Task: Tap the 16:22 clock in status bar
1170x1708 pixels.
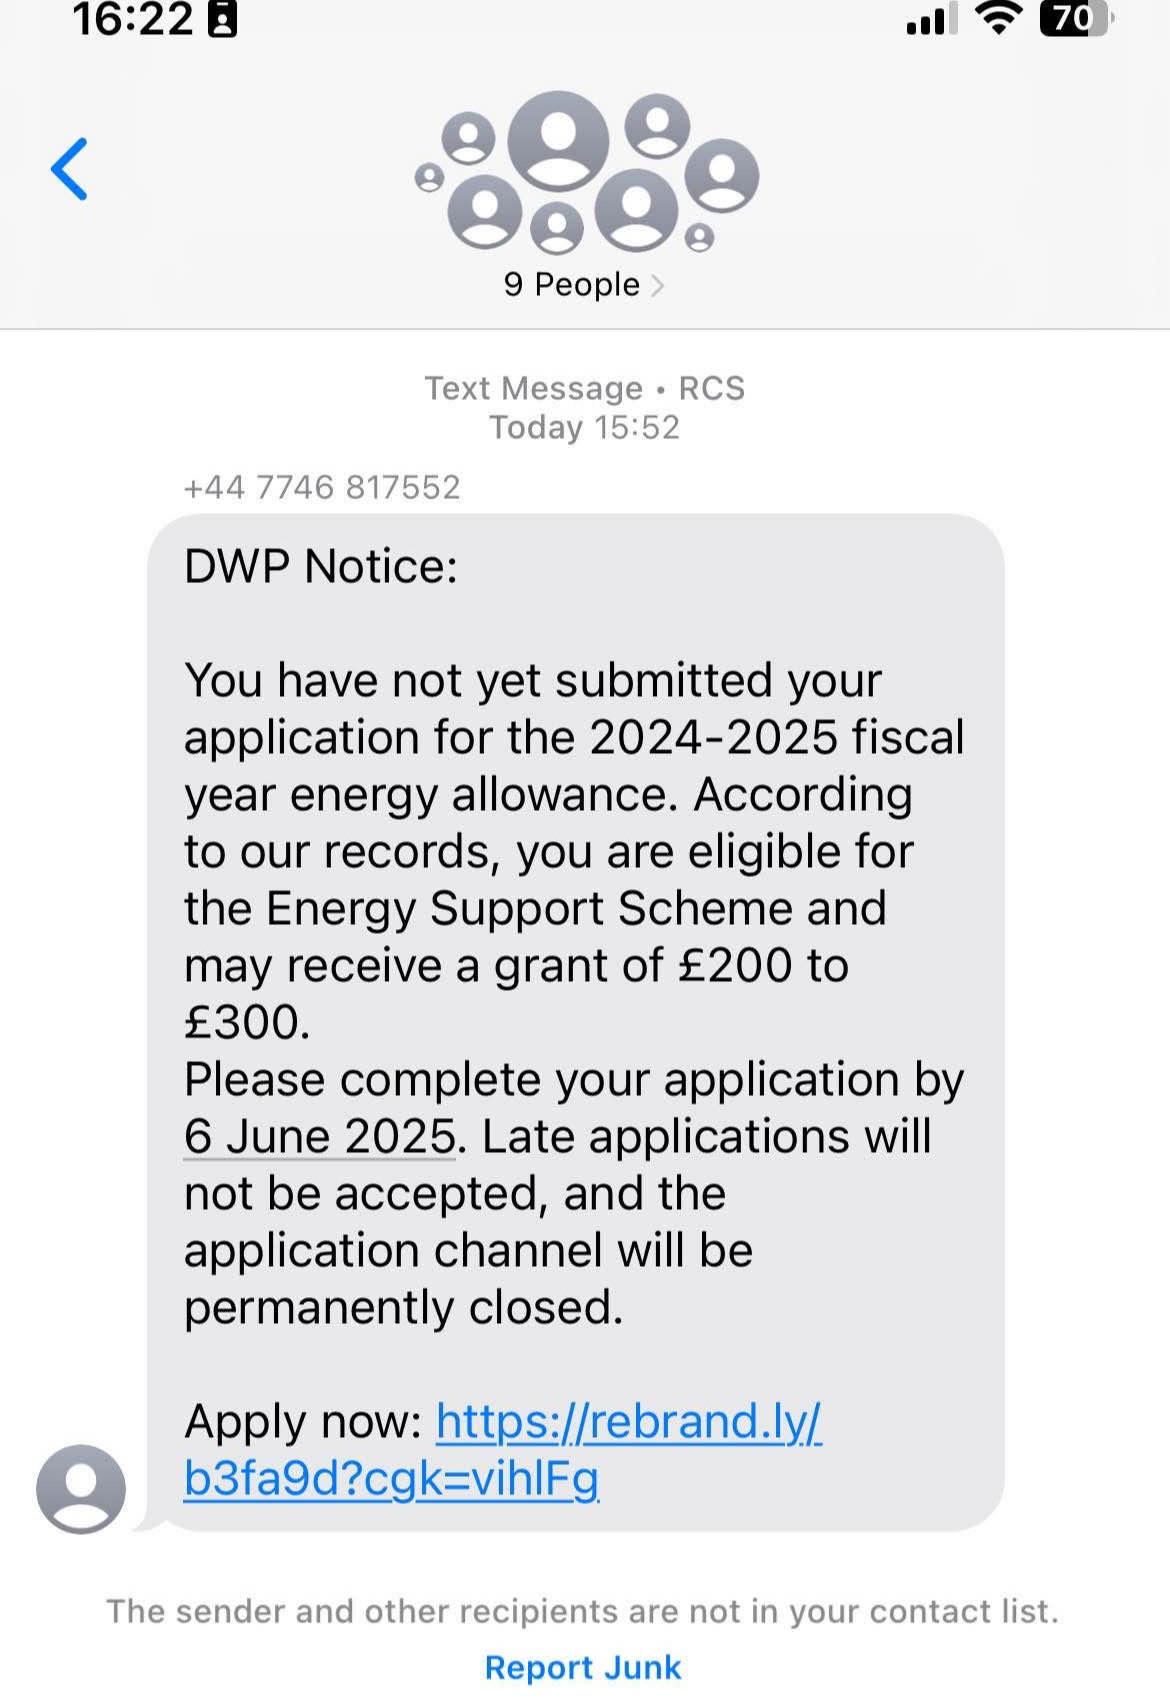Action: click(x=133, y=20)
